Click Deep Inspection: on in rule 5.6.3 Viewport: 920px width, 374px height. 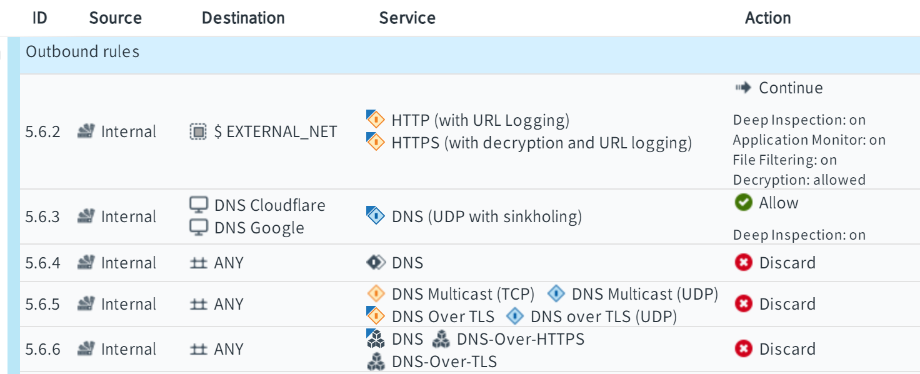pos(799,235)
